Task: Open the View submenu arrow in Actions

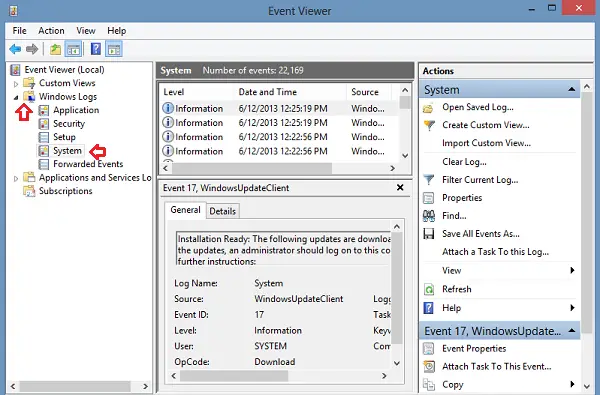Action: pyautogui.click(x=572, y=270)
